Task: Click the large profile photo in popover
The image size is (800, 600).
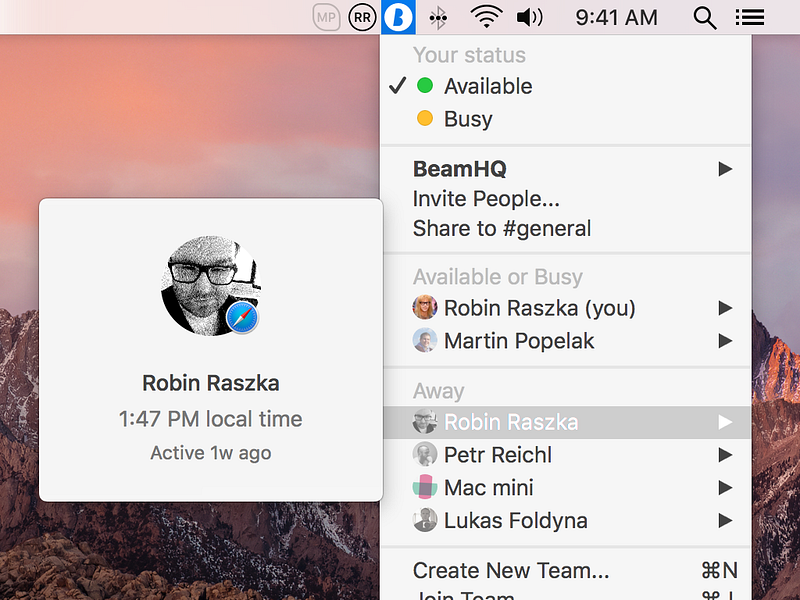Action: pyautogui.click(x=211, y=285)
